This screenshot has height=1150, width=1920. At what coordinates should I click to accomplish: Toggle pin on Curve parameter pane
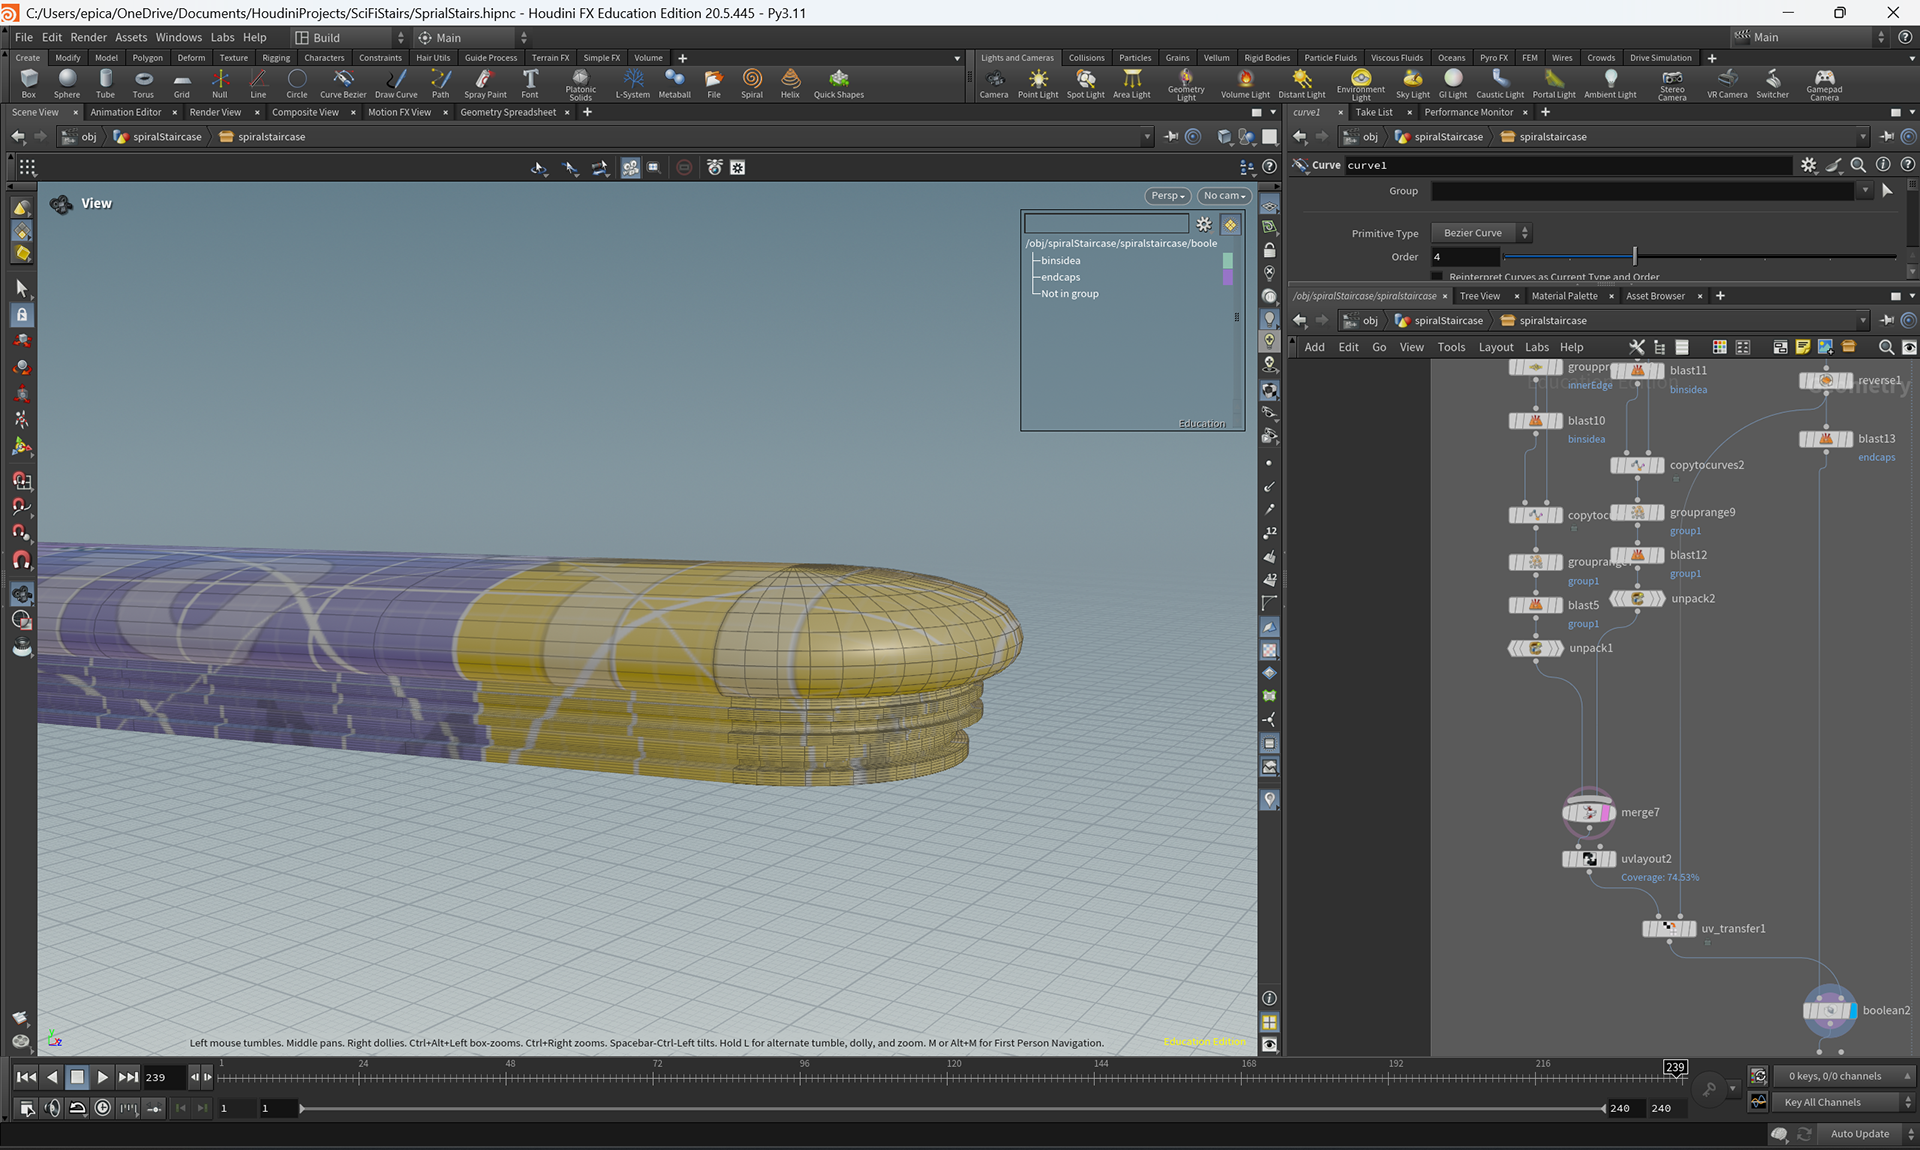coord(1887,137)
